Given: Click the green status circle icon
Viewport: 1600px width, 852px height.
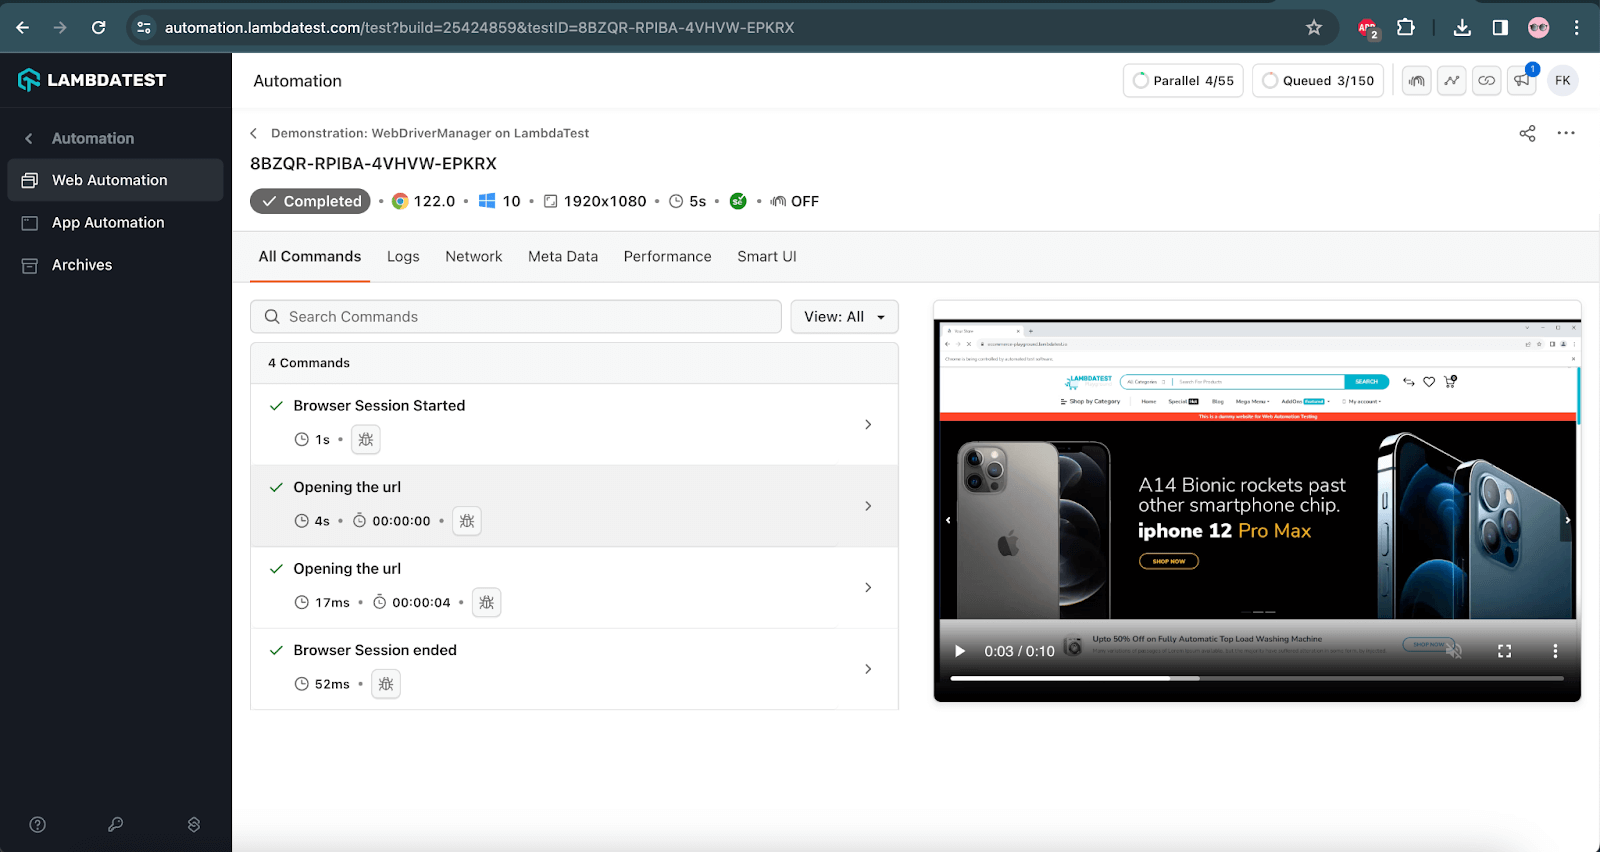Looking at the screenshot, I should 738,201.
